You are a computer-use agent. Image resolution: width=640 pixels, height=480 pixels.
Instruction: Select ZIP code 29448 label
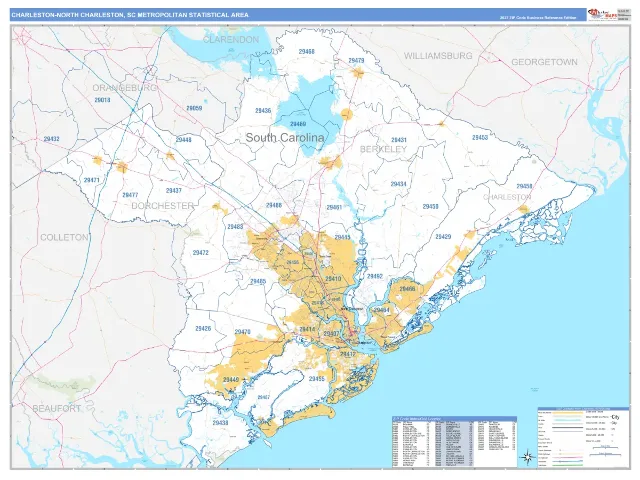183,140
